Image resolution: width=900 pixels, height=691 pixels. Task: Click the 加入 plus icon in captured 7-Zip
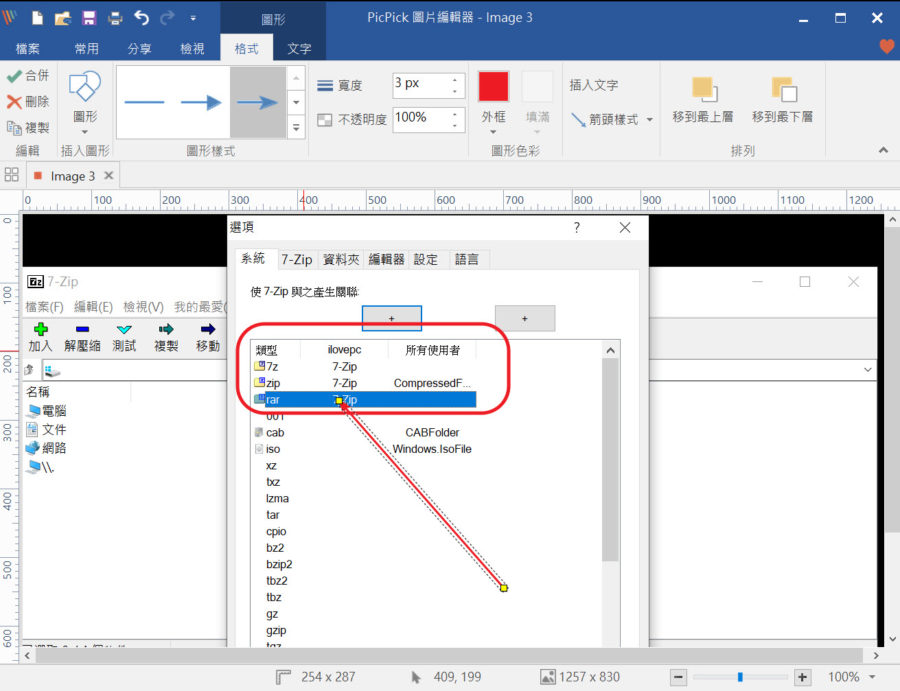40,329
